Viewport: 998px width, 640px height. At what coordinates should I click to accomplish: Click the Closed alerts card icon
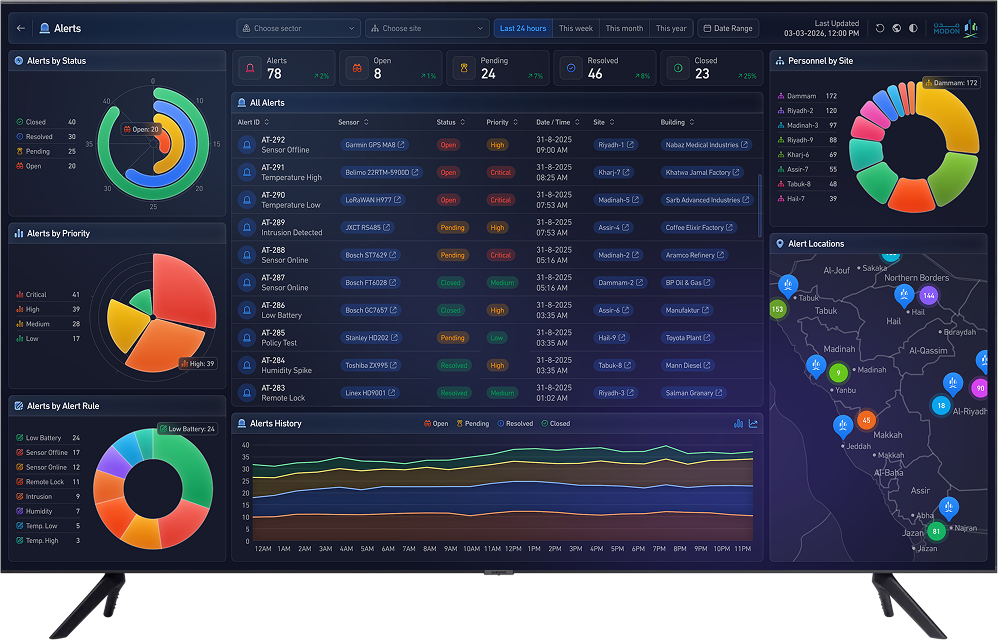(678, 68)
